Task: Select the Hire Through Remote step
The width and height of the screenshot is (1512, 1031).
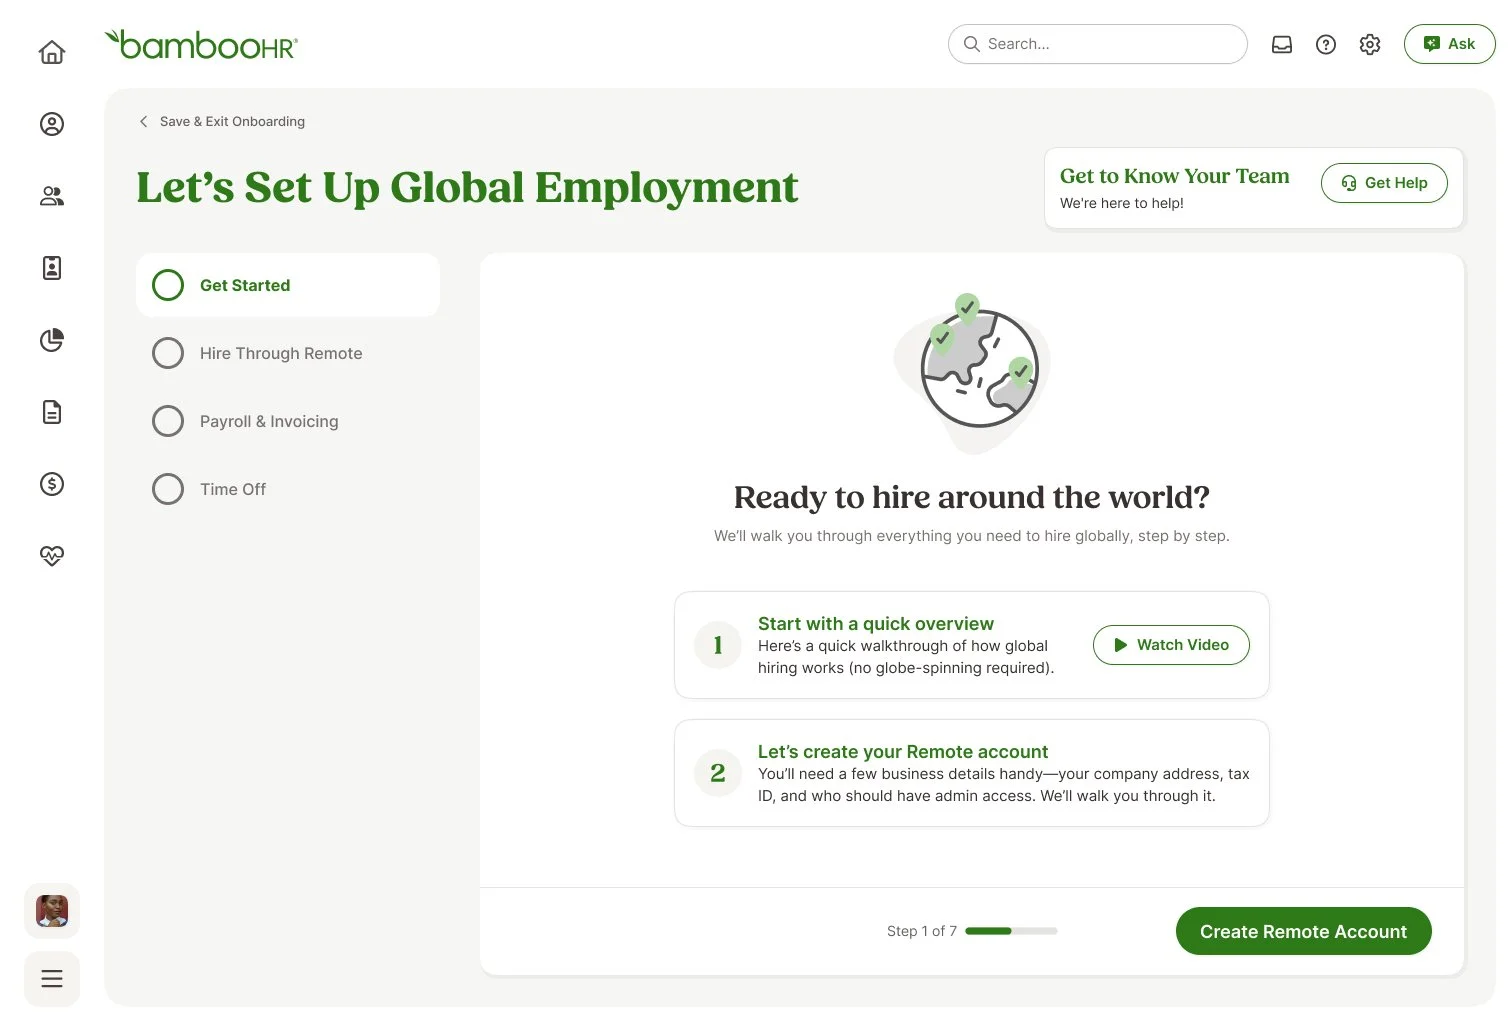Action: click(288, 353)
